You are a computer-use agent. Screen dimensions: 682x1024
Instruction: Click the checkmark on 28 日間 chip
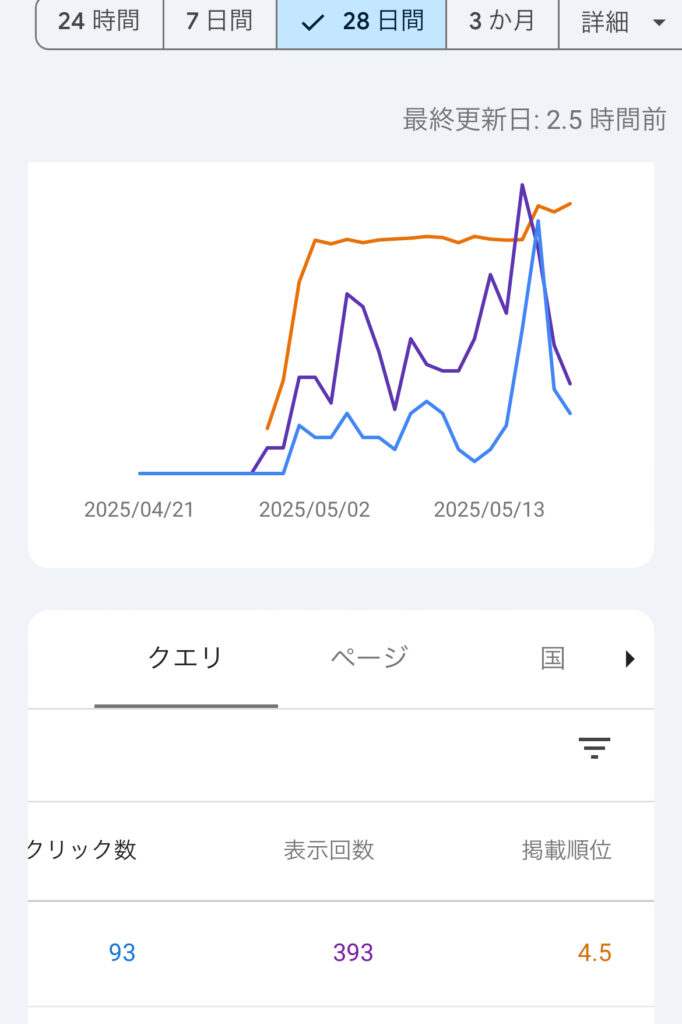pyautogui.click(x=313, y=23)
